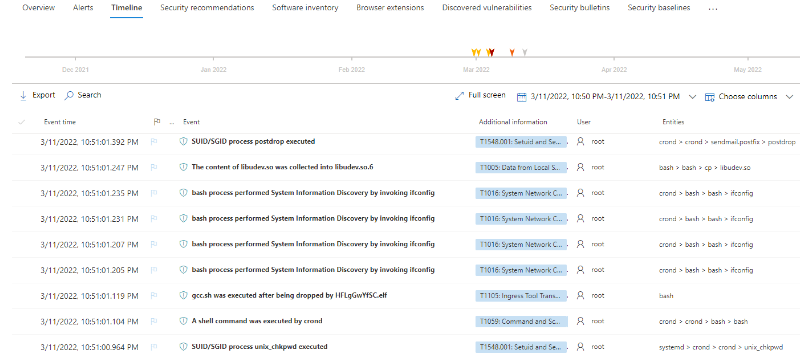
Task: Click shield icon of gcc.sh event
Action: [184, 295]
